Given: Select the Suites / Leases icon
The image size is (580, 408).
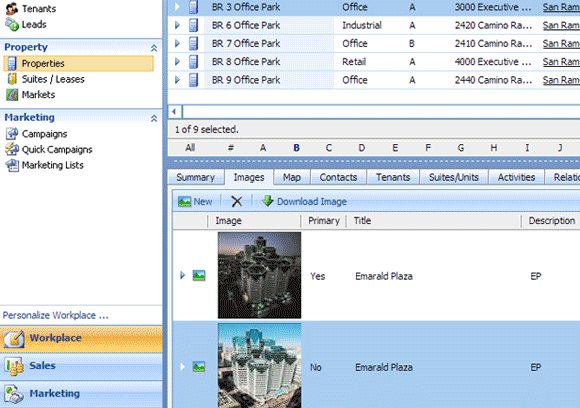Looking at the screenshot, I should pos(12,79).
